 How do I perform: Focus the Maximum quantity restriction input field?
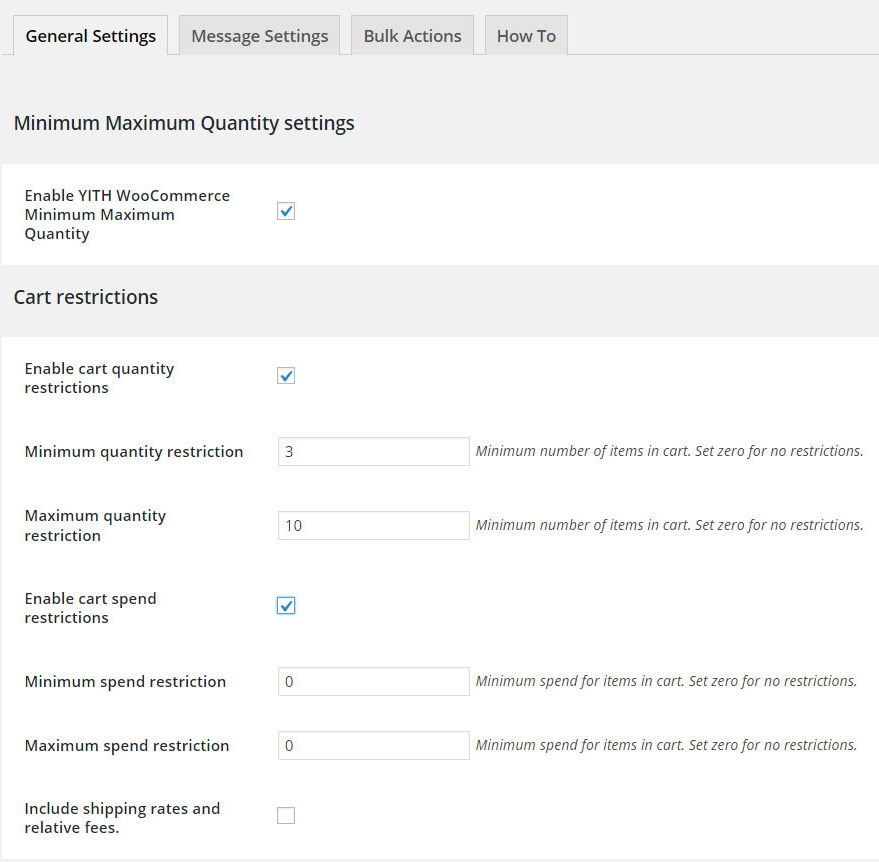tap(373, 526)
